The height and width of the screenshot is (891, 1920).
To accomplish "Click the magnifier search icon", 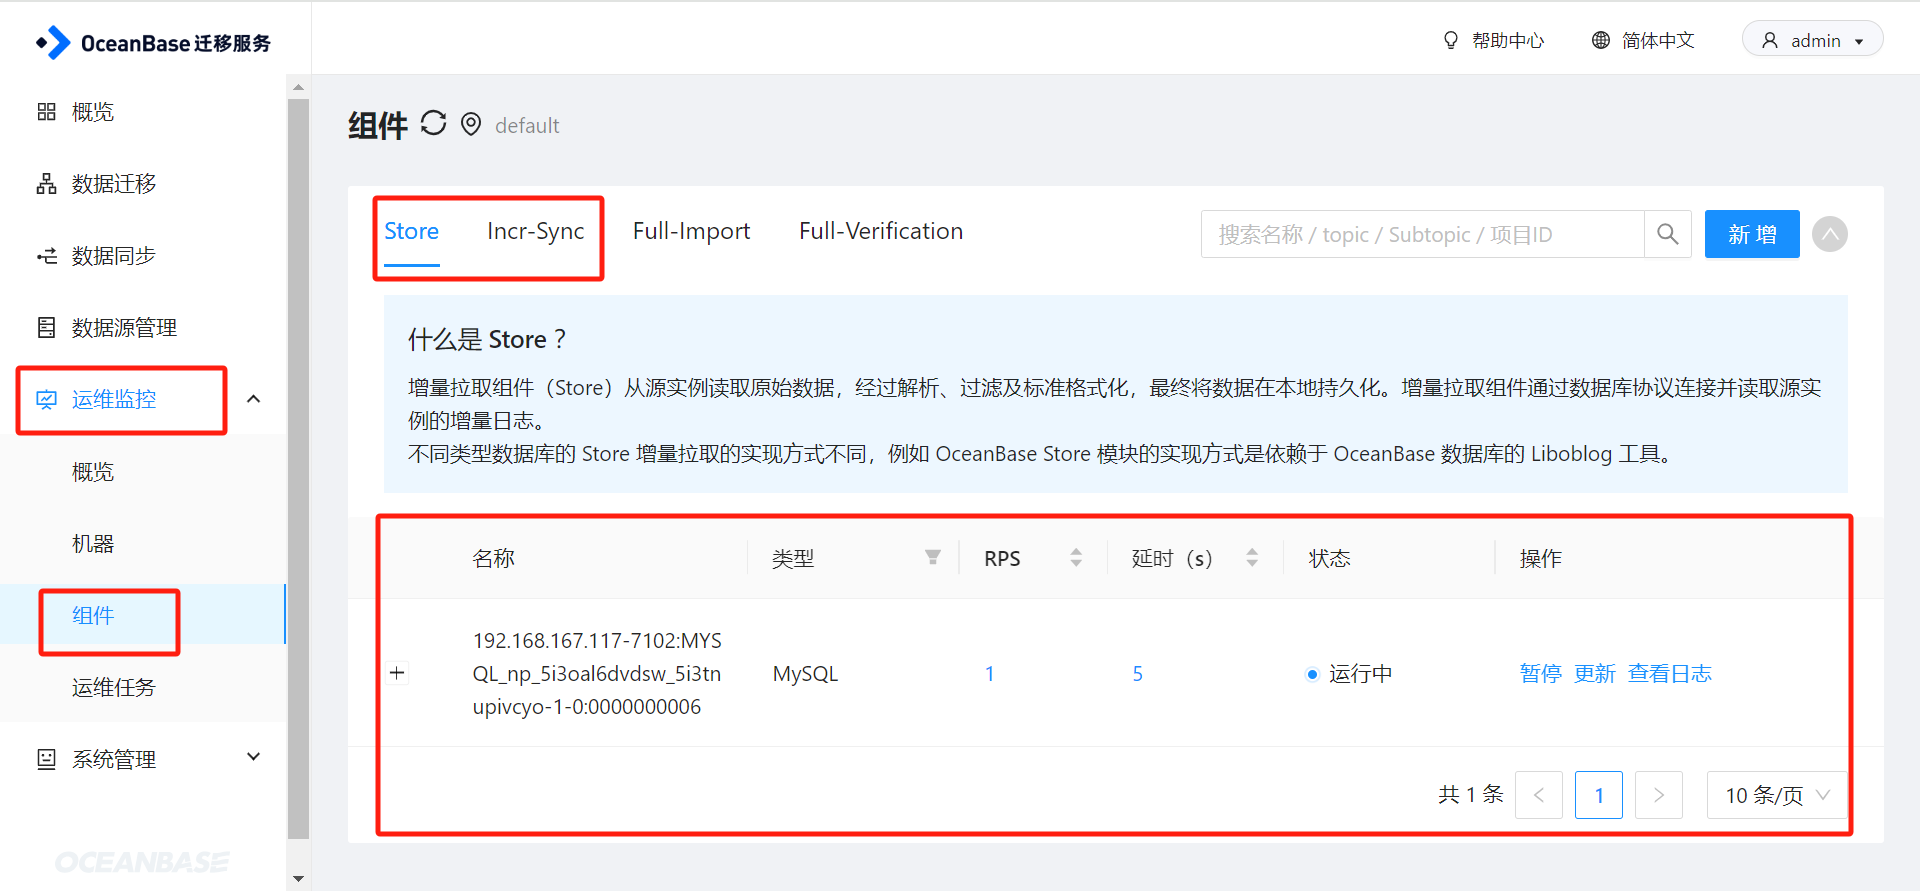I will coord(1667,234).
